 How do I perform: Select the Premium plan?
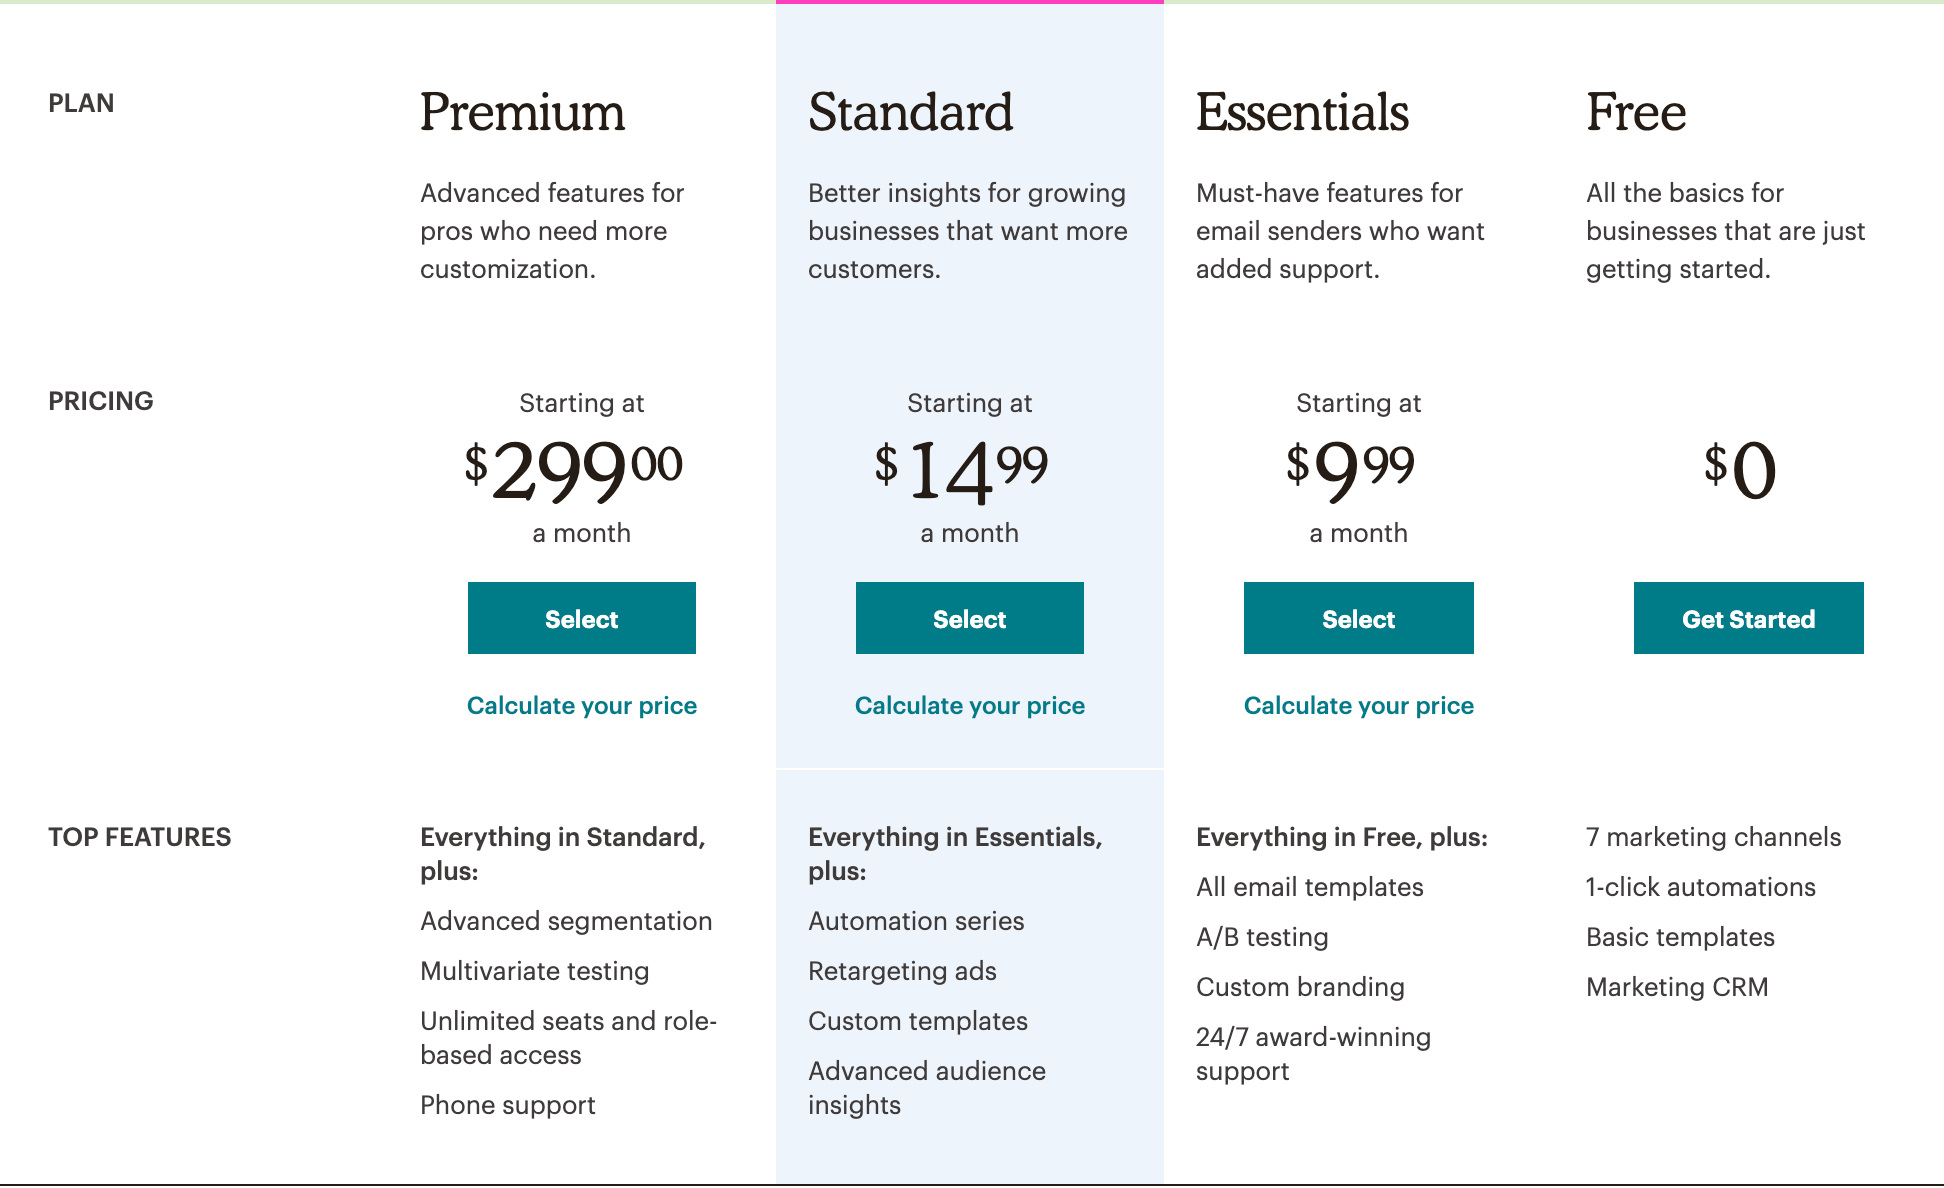pyautogui.click(x=581, y=618)
